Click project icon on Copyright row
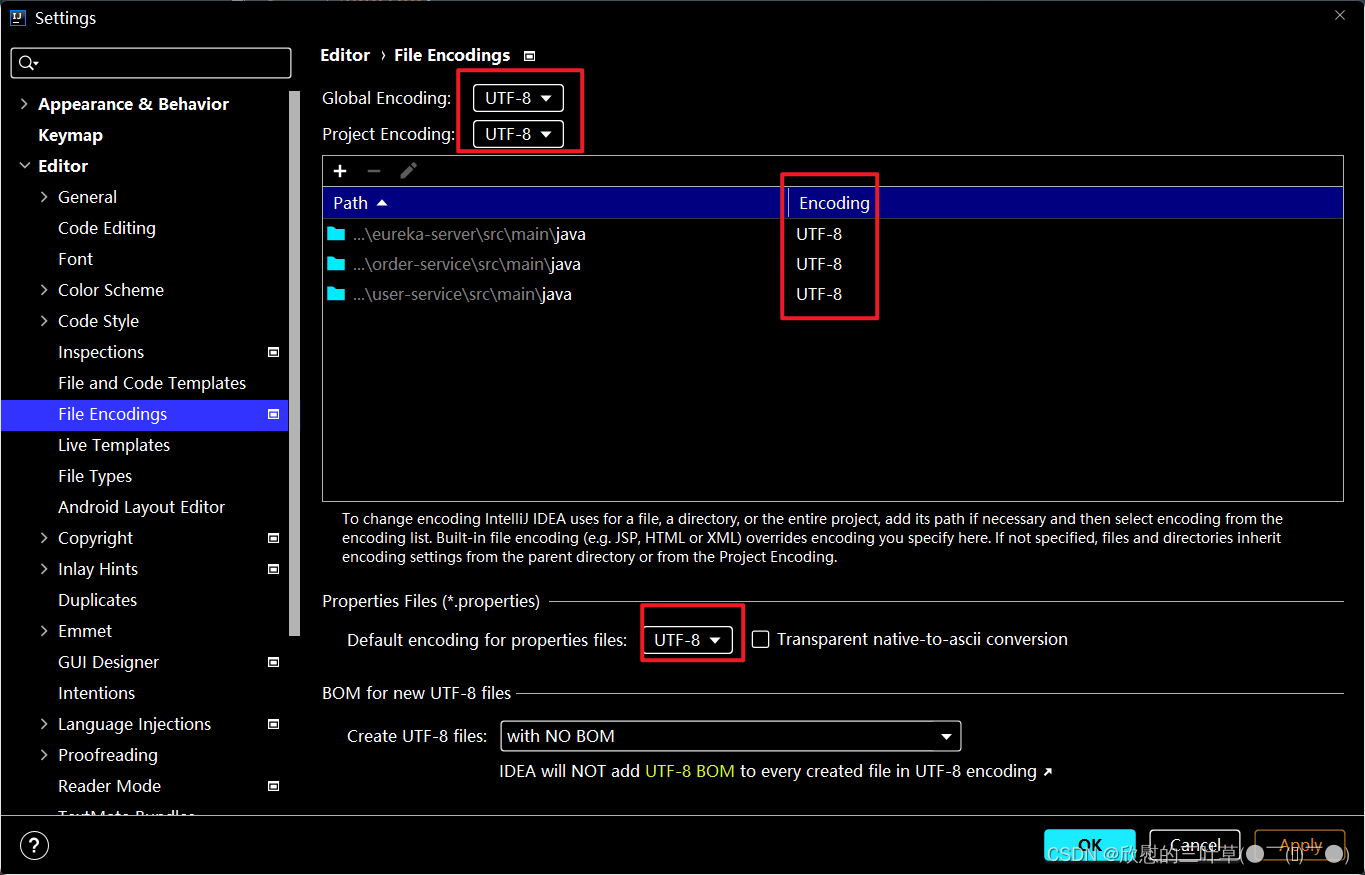This screenshot has width=1365, height=875. point(274,538)
